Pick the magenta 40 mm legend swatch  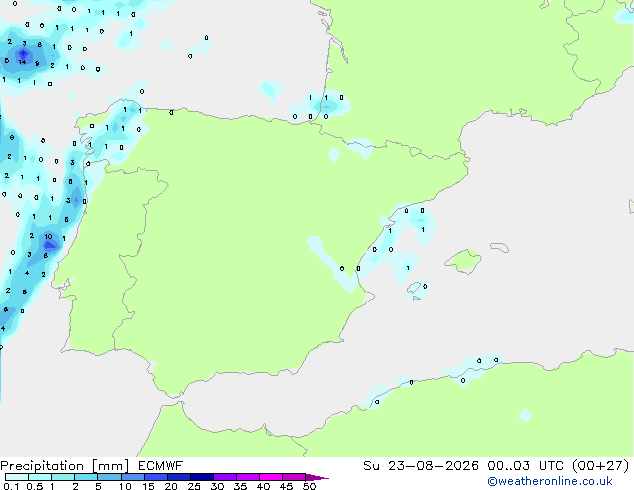pos(271,477)
